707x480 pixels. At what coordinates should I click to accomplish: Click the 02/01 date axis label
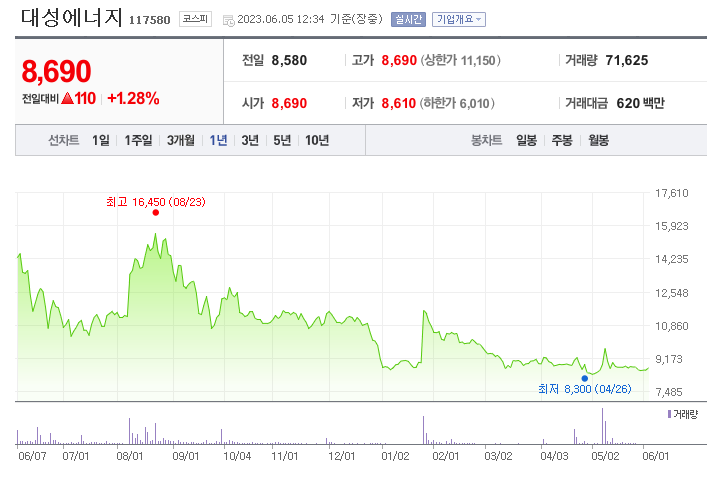pyautogui.click(x=446, y=456)
